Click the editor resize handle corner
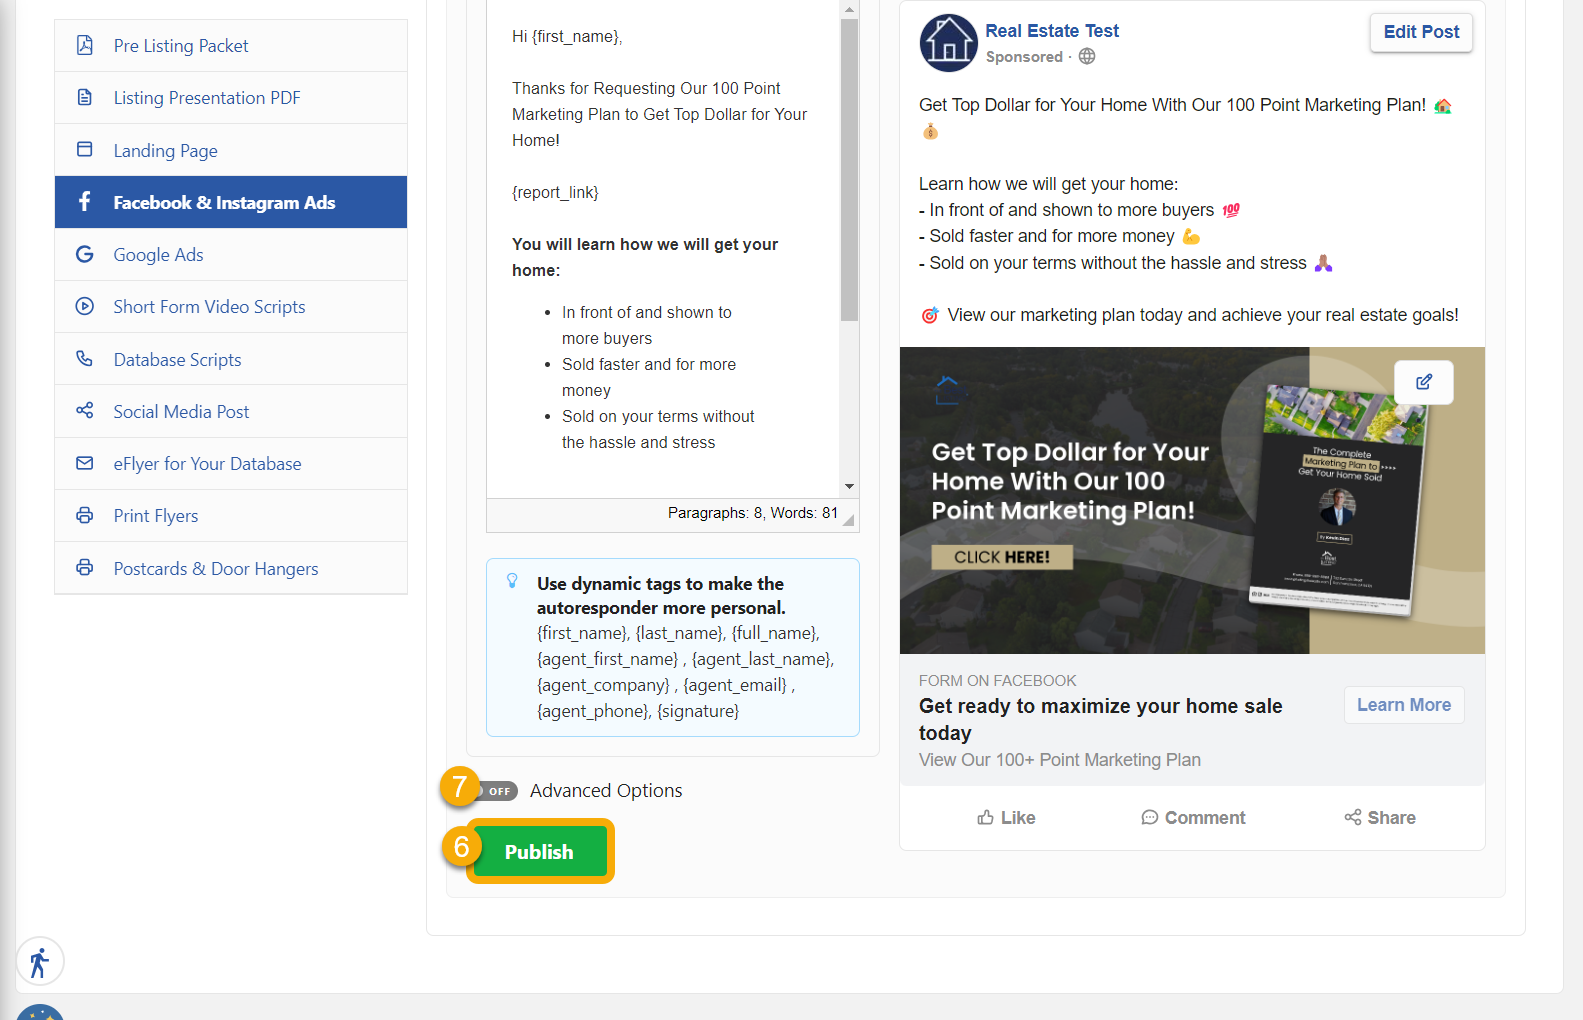 point(848,519)
